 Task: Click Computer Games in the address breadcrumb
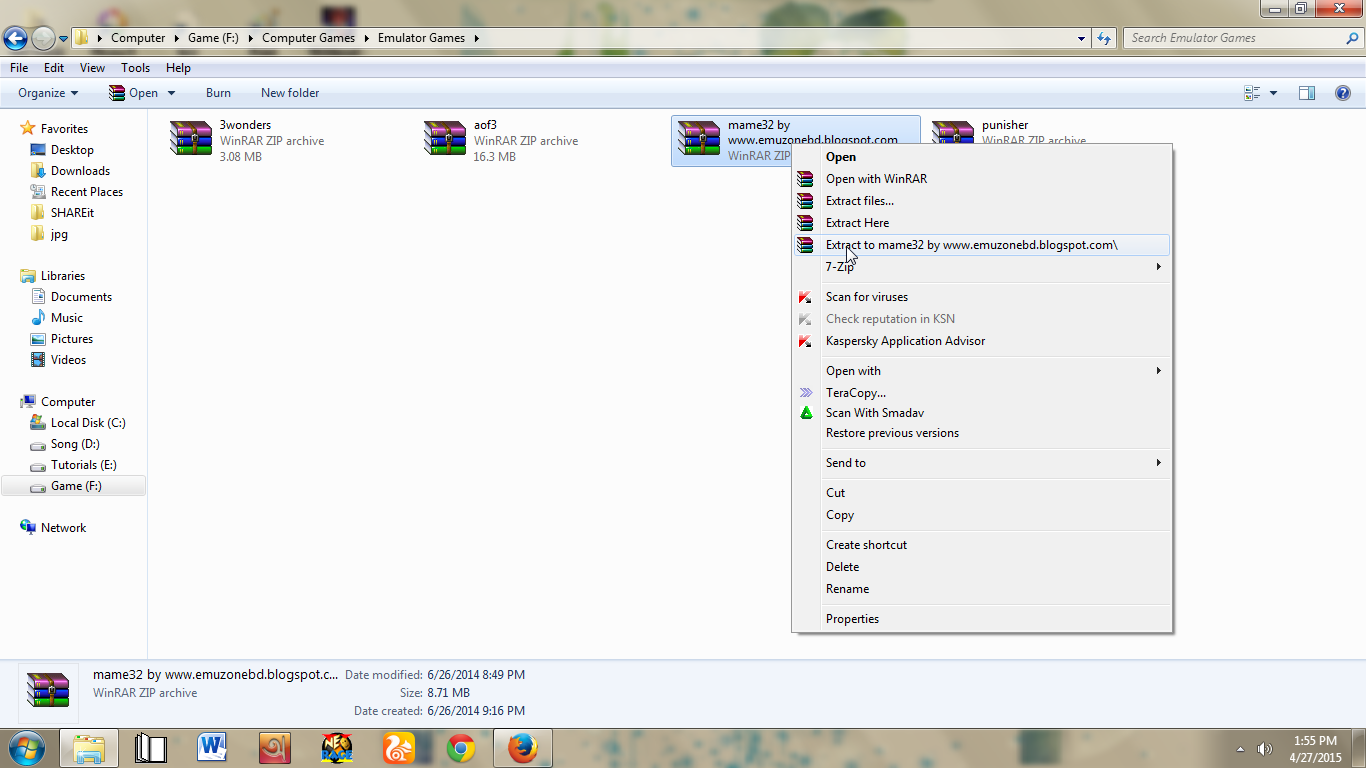click(x=308, y=38)
